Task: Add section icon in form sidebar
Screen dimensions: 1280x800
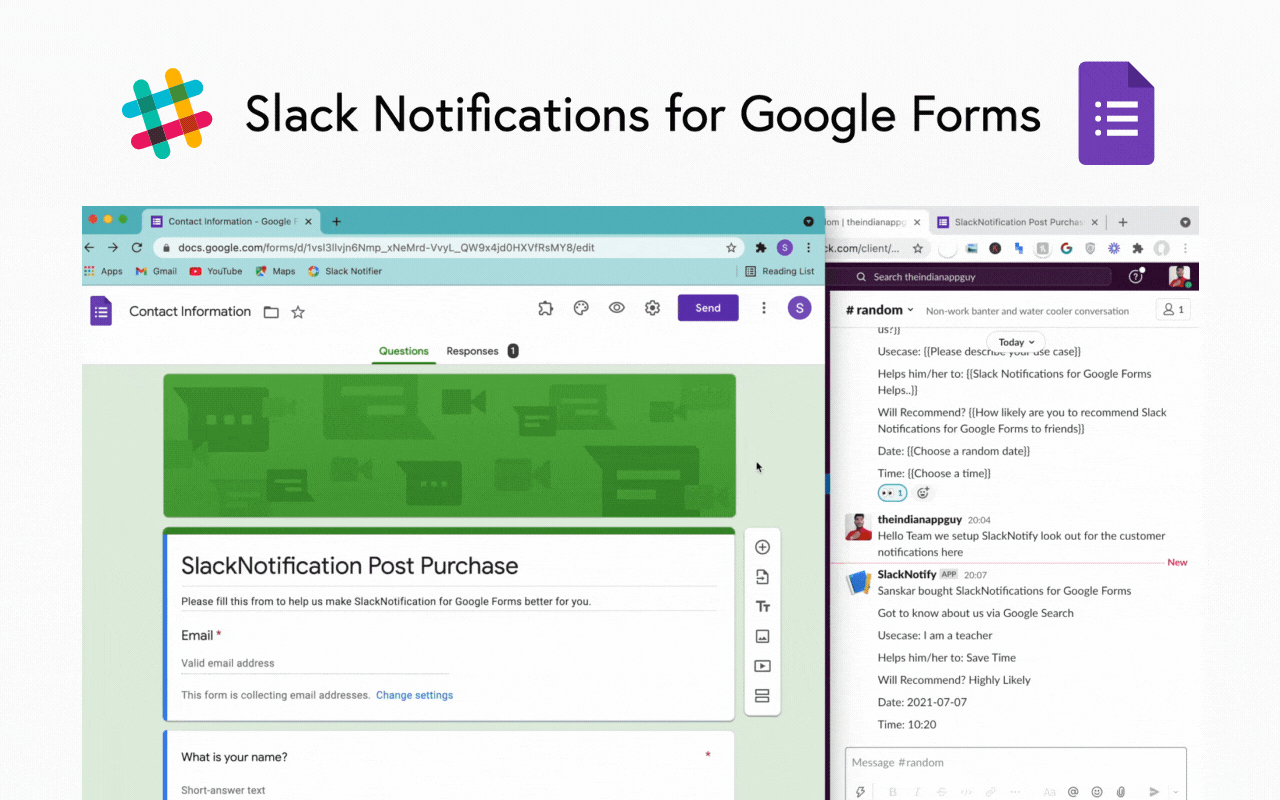Action: tap(762, 696)
